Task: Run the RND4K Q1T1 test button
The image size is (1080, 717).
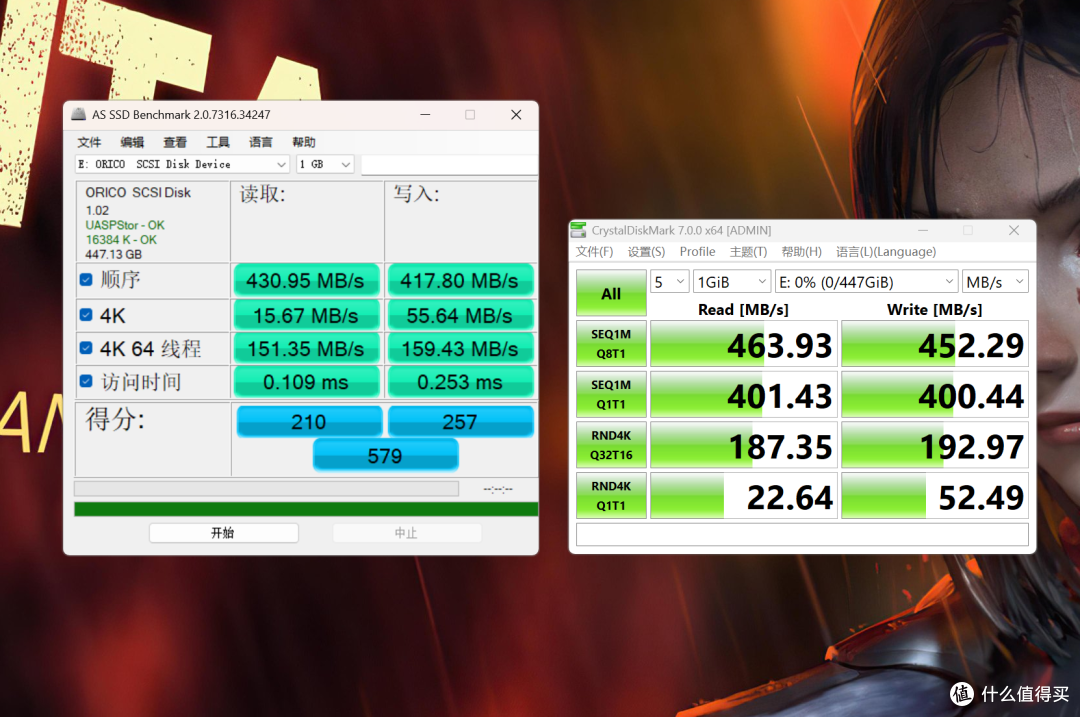Action: (611, 495)
